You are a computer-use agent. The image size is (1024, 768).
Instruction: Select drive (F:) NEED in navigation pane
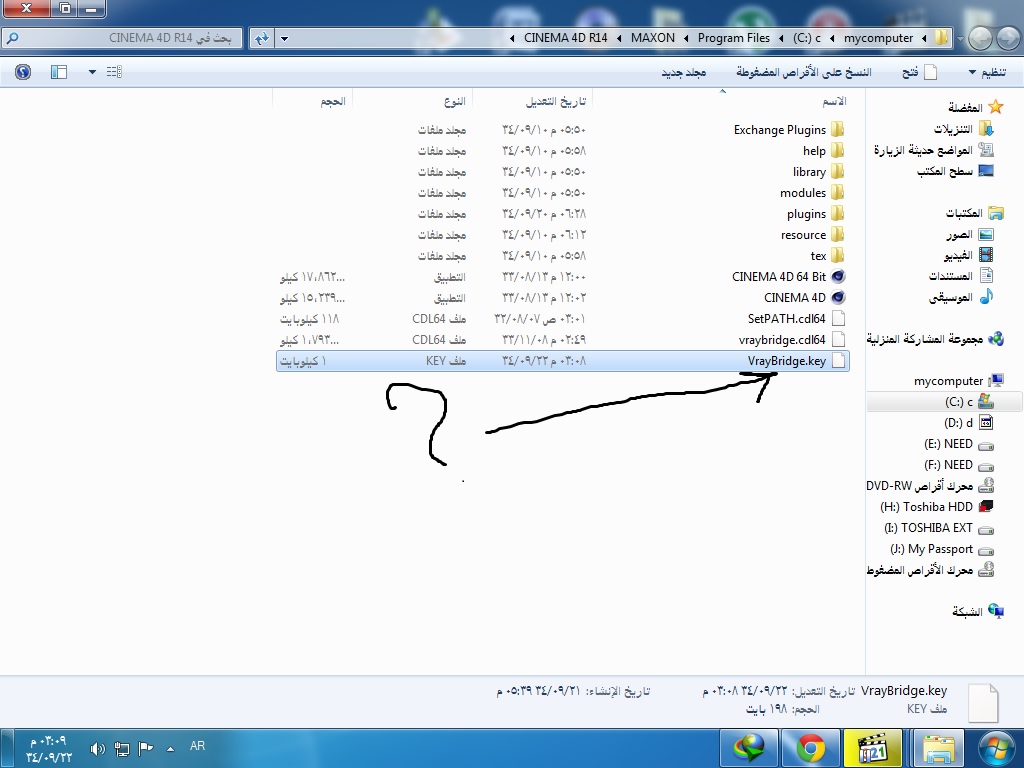pos(958,465)
